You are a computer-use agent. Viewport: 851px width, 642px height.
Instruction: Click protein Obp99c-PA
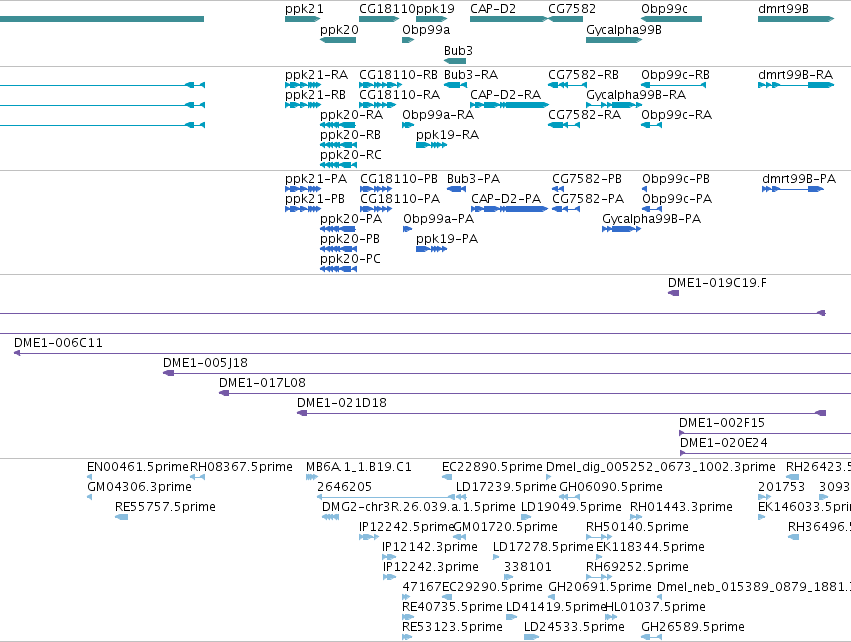[x=677, y=199]
